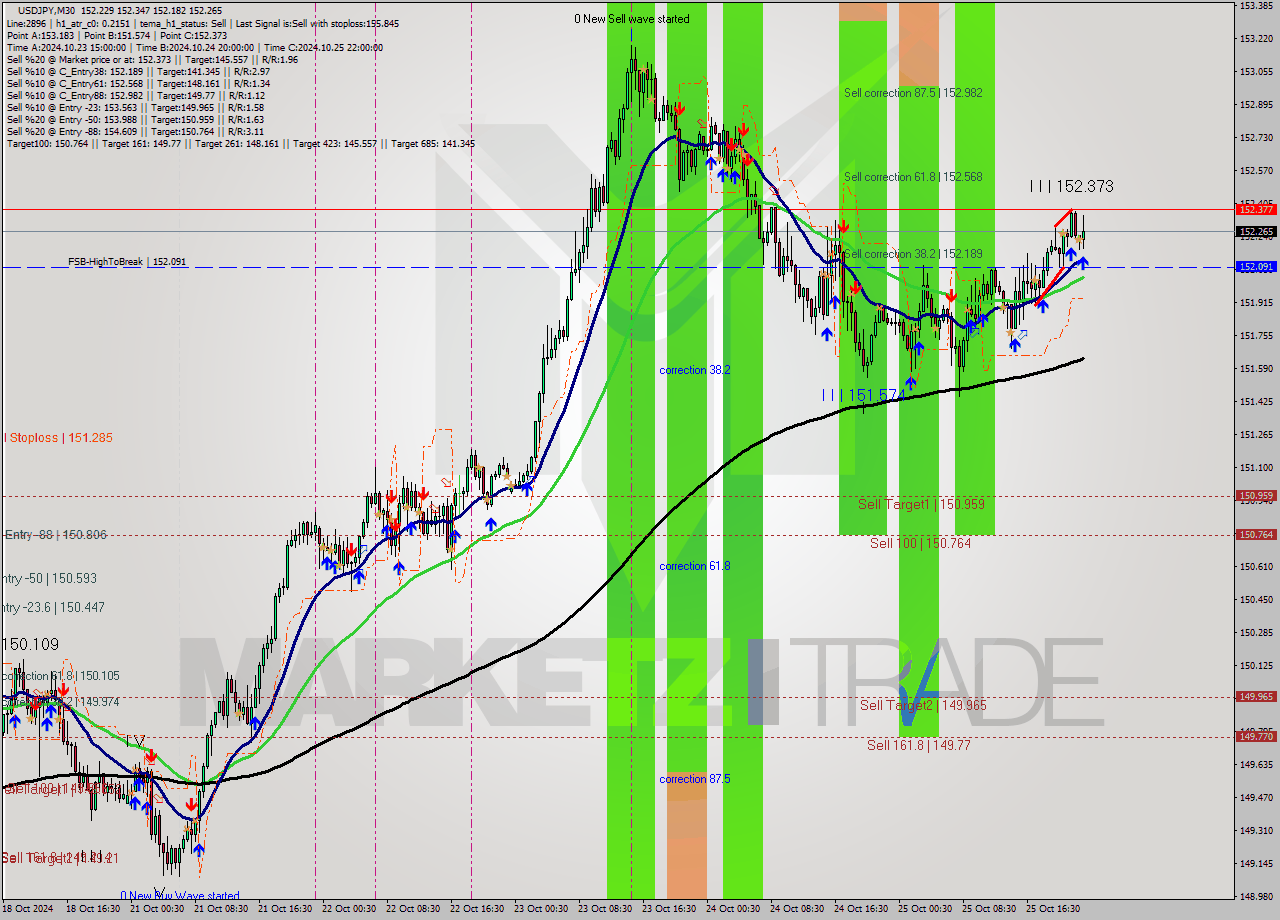Select the 'Sell %20 @ Entry -88' line
Viewport: 1280px width, 920px height.
click(135, 131)
